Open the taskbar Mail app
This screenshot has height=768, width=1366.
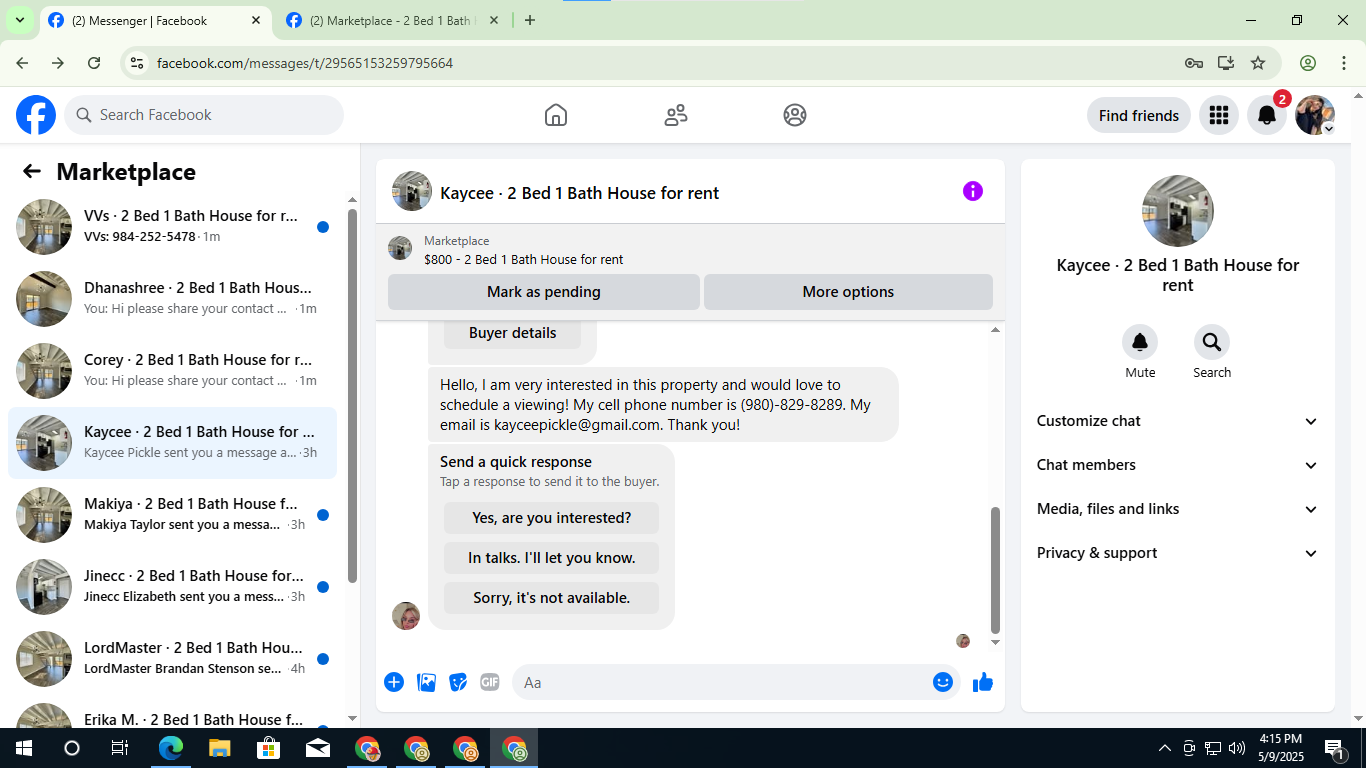pos(318,748)
